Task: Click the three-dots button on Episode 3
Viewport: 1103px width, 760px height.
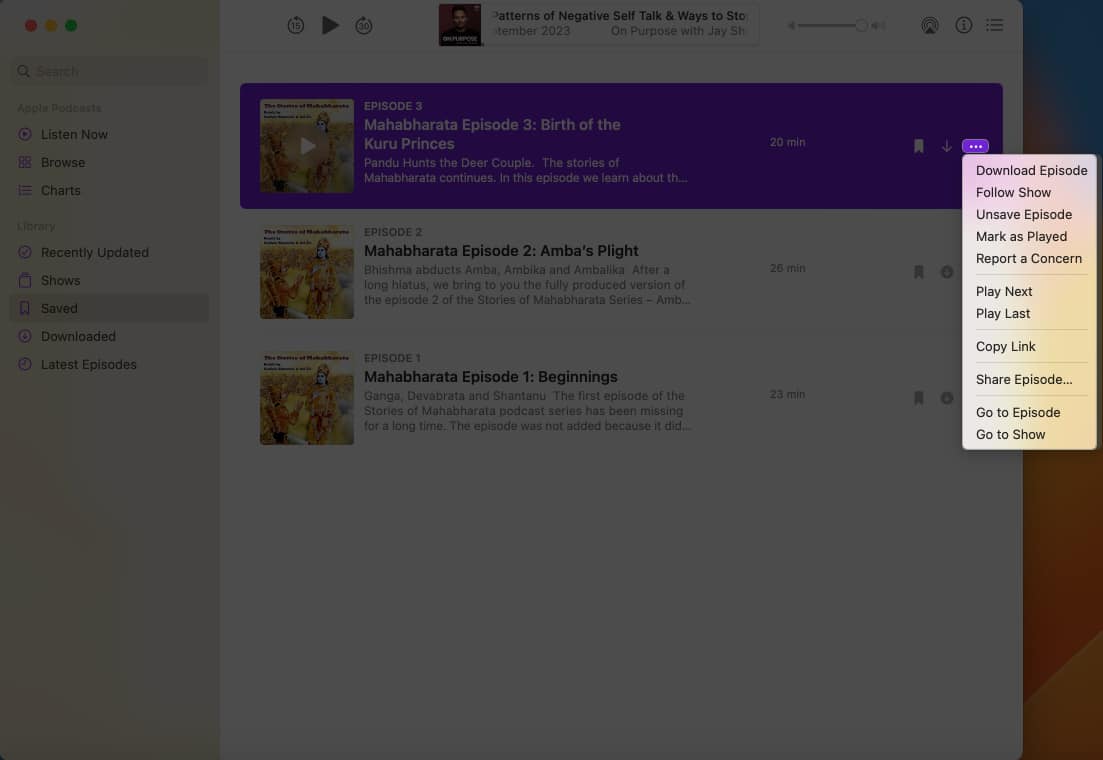Action: pos(975,146)
